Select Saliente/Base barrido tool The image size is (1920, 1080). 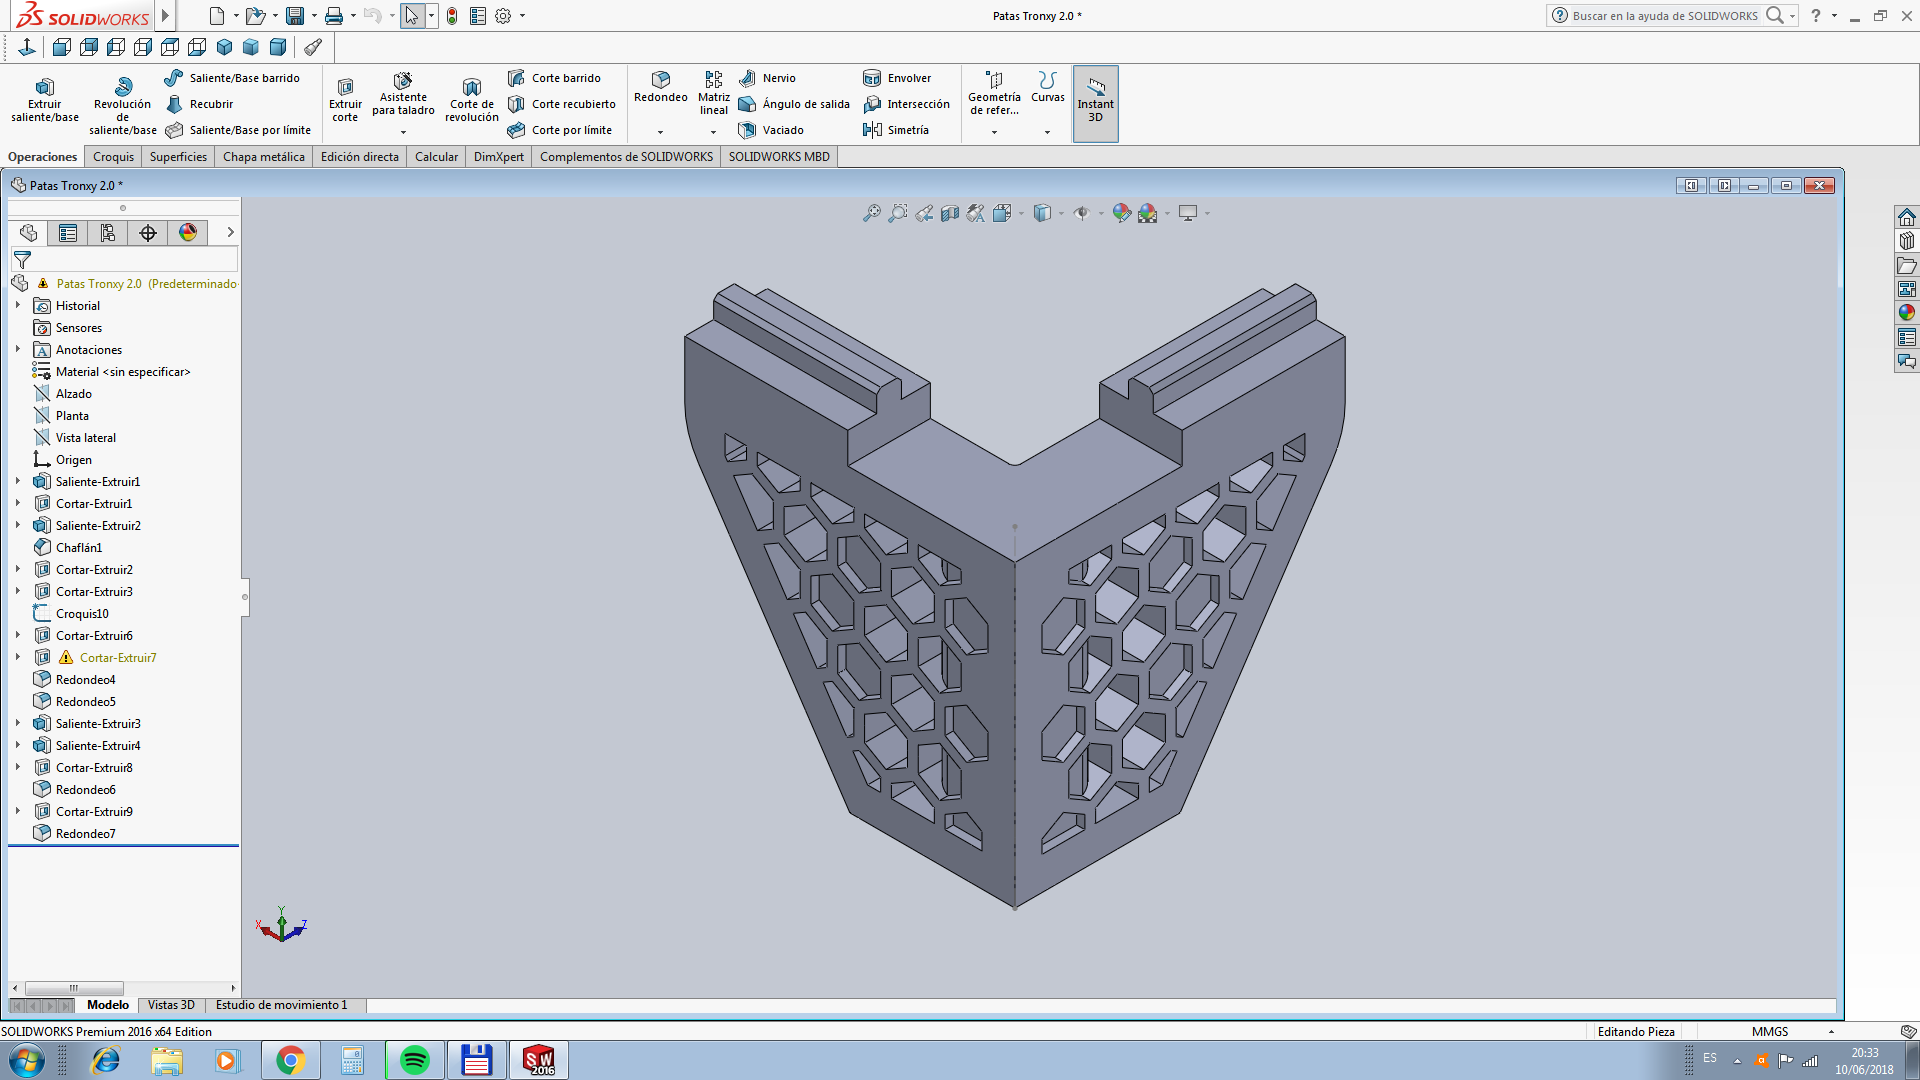click(232, 78)
